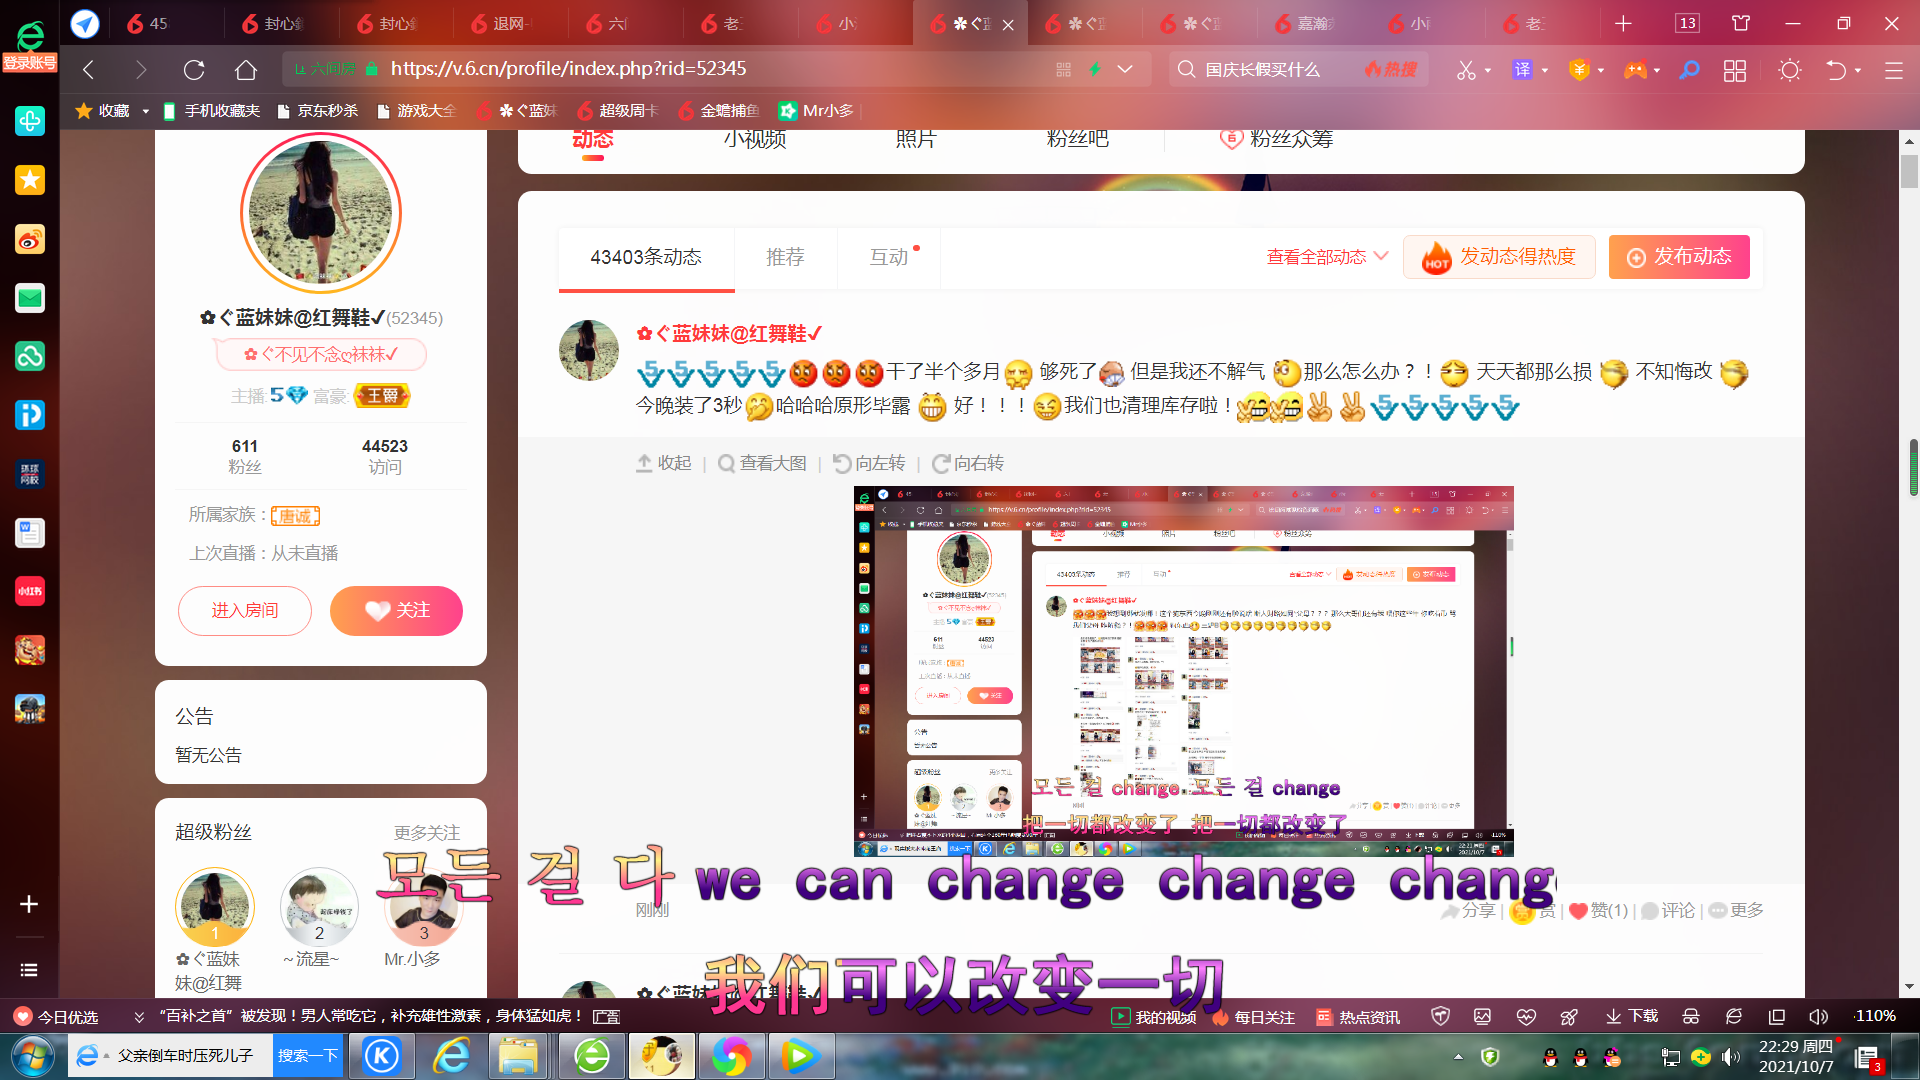
Task: Show hidden system tray icons
Action: pos(1458,1056)
